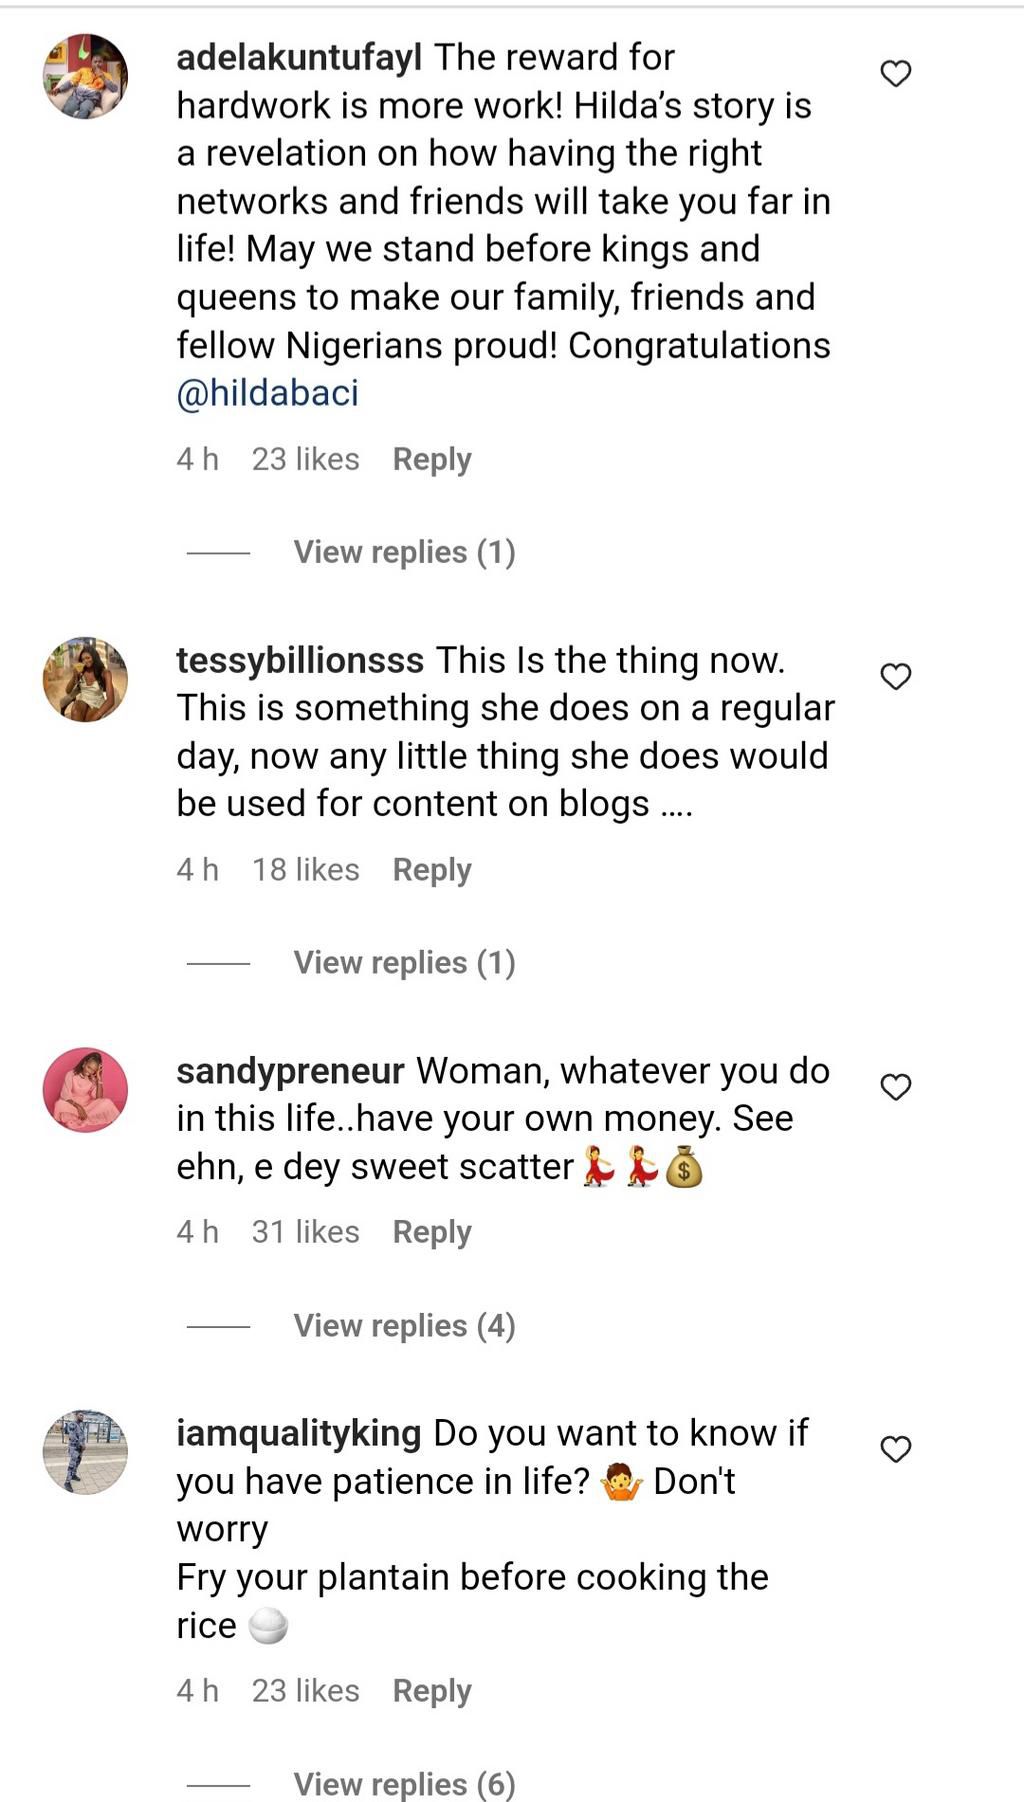The width and height of the screenshot is (1024, 1802).
Task: Like iamqualityking's comment with the heart icon
Action: pyautogui.click(x=895, y=1448)
